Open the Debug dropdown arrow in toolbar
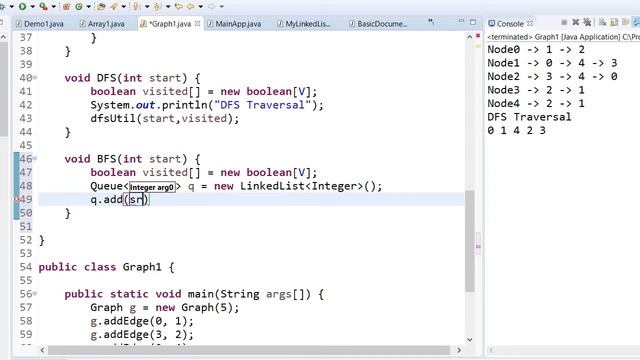Viewport: 640px width, 360px height. point(11,7)
